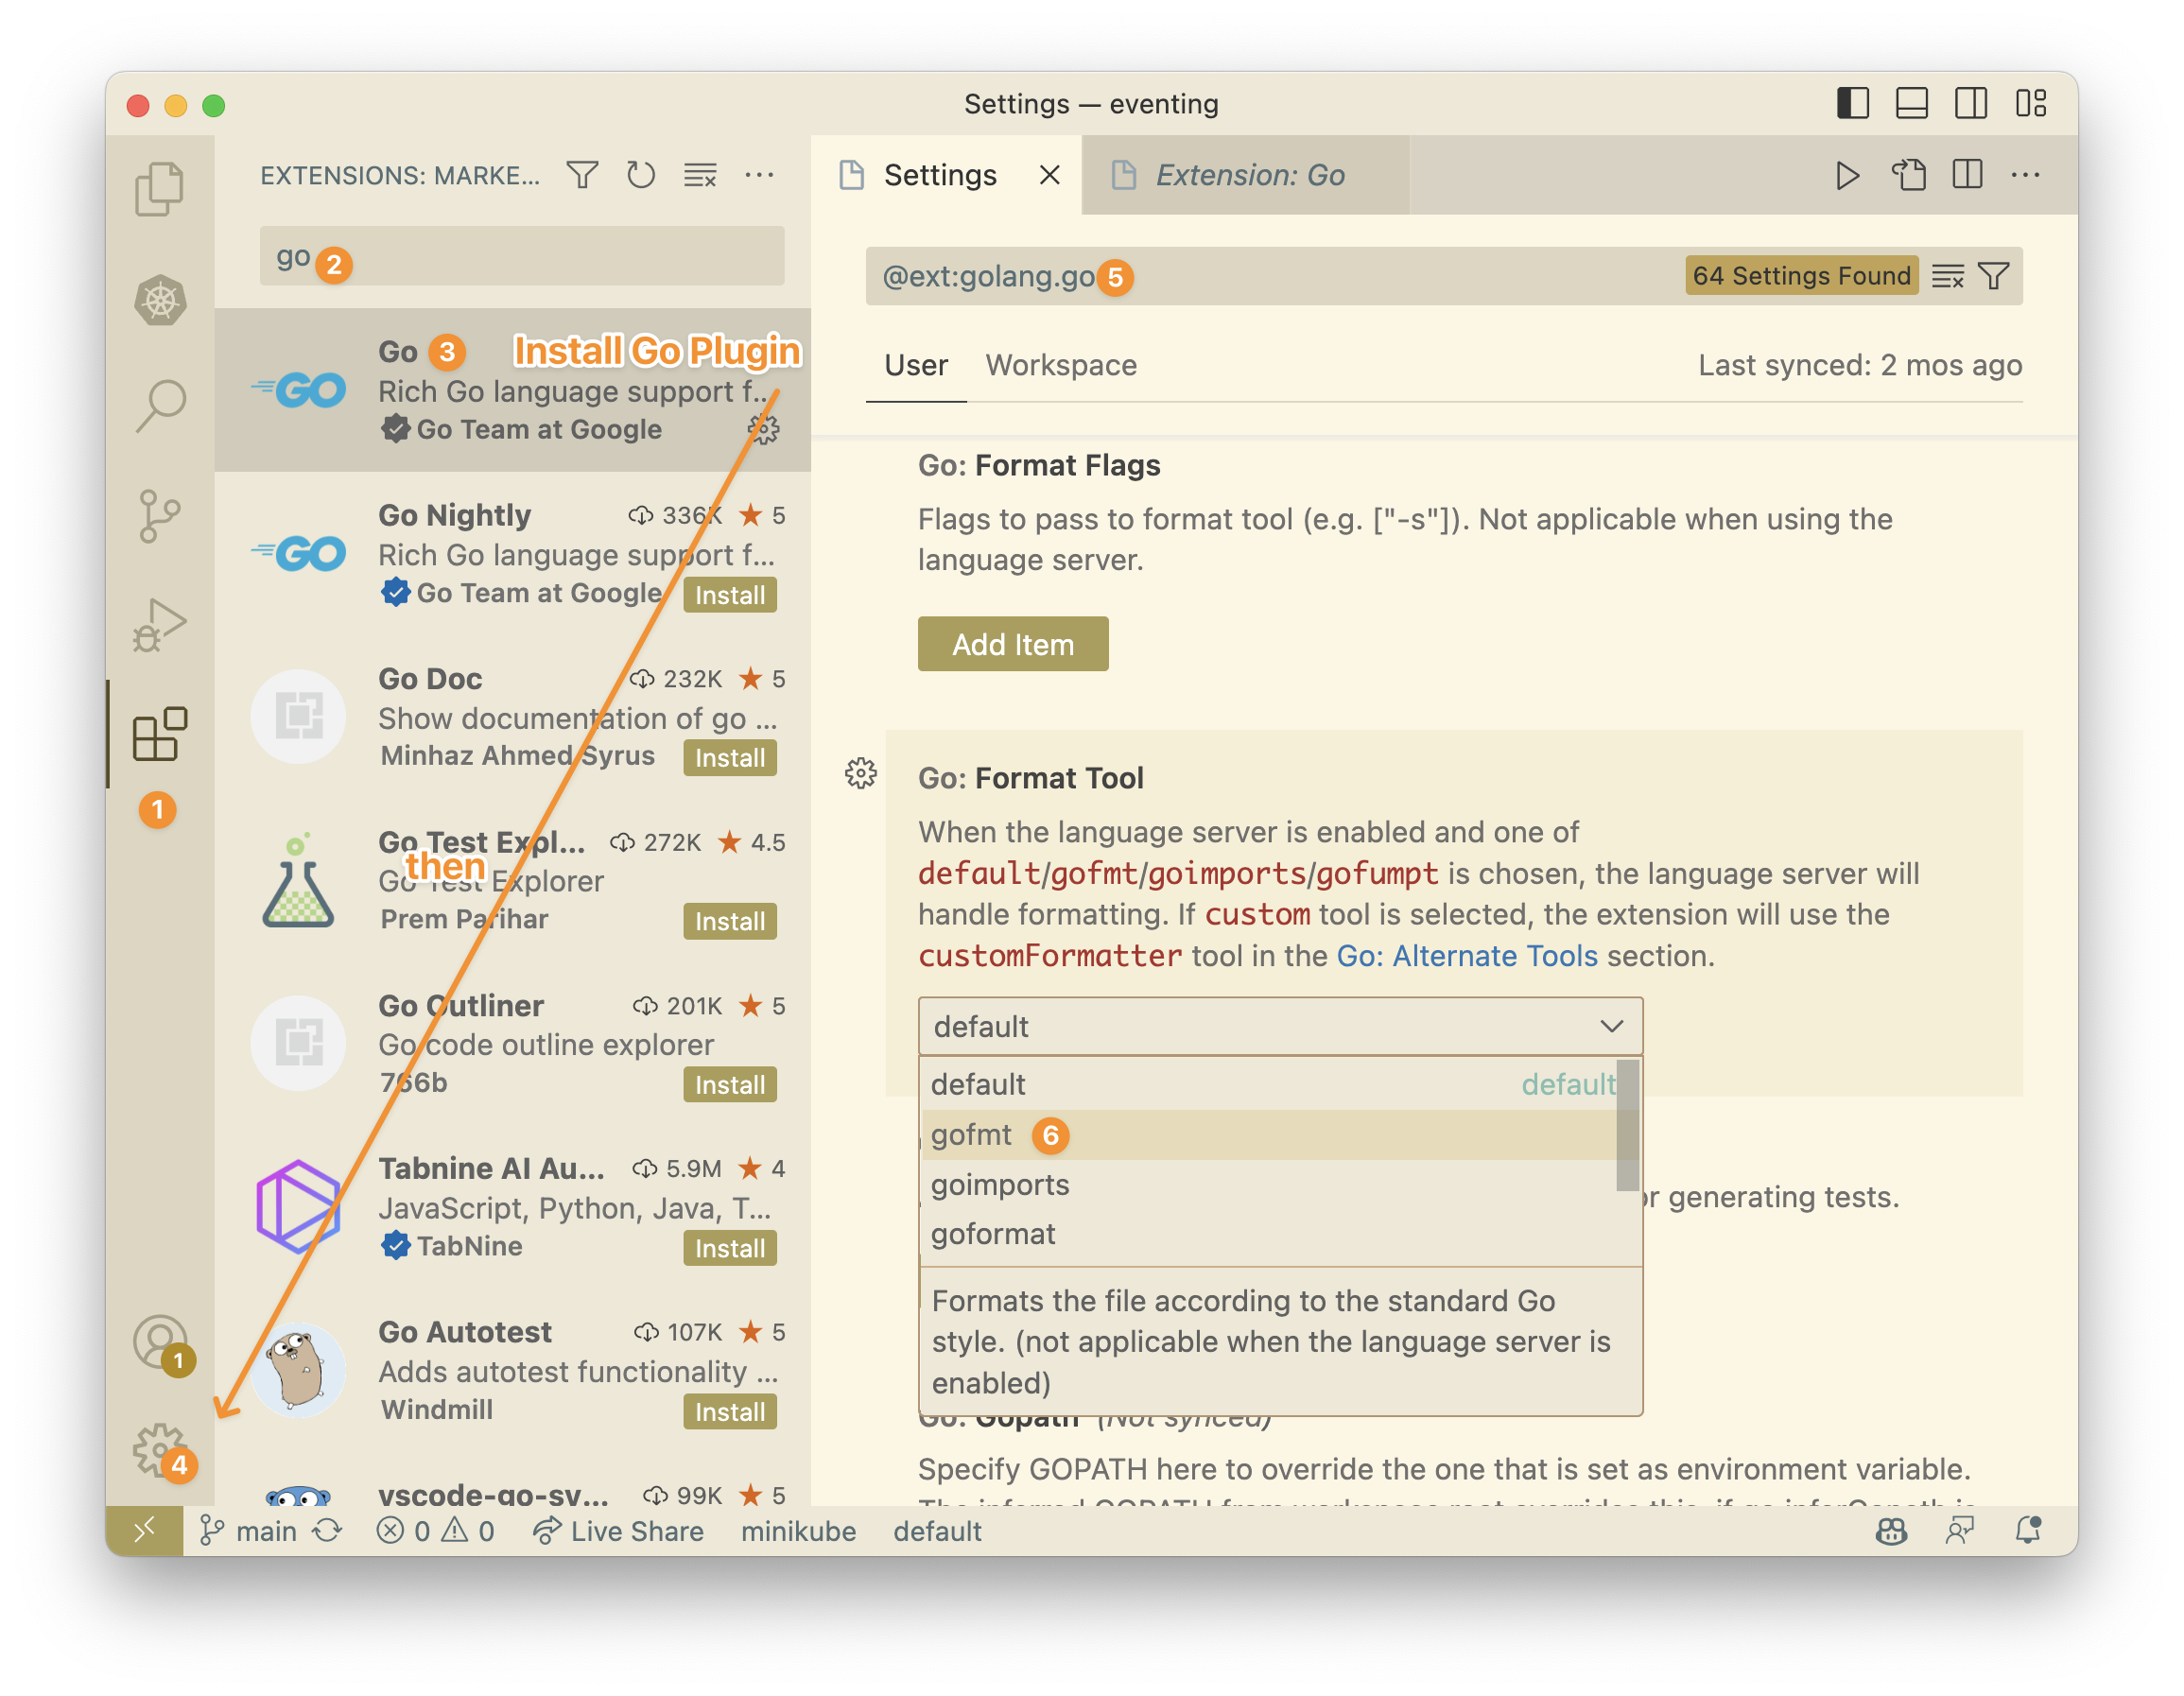Start a Live Share session from the status bar
This screenshot has height=1696, width=2184.
619,1531
